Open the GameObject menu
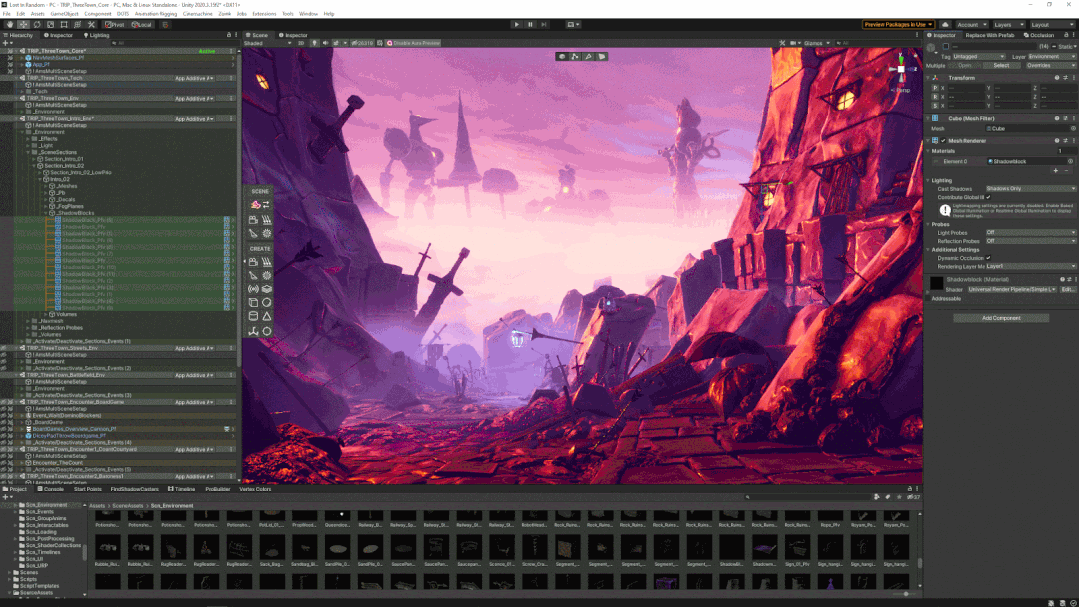 pos(64,14)
